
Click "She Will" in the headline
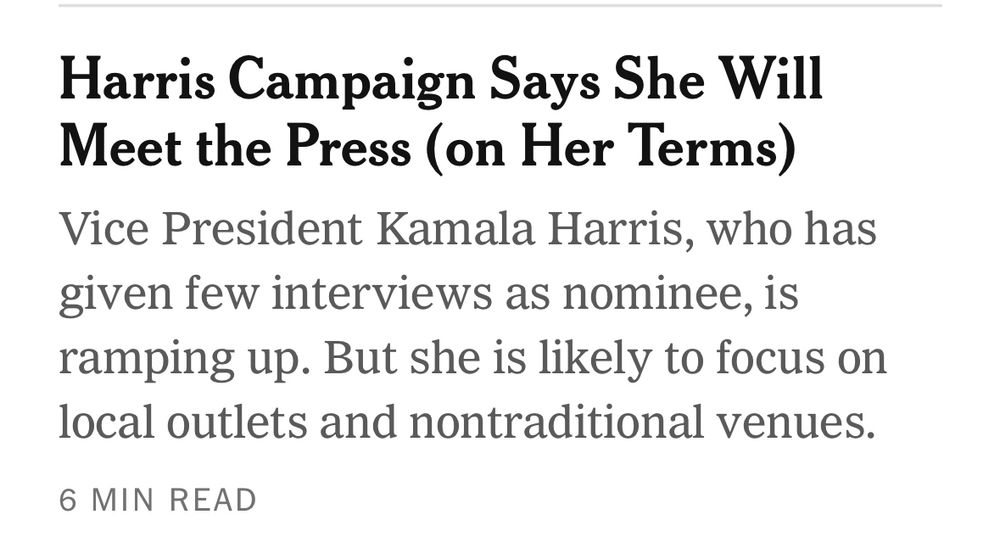pyautogui.click(x=717, y=78)
